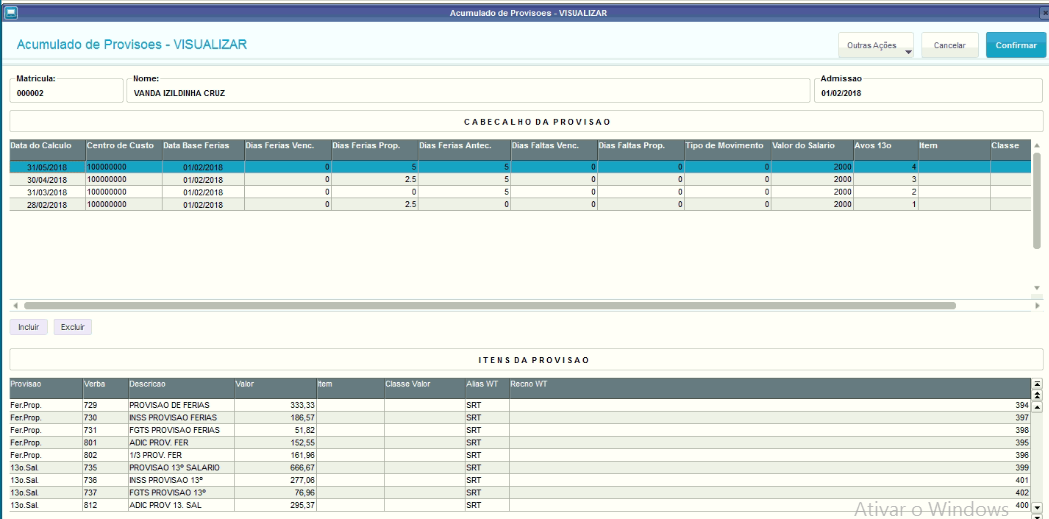Click the page-up double arrow in items grid
This screenshot has width=1049, height=519.
pyautogui.click(x=1037, y=395)
